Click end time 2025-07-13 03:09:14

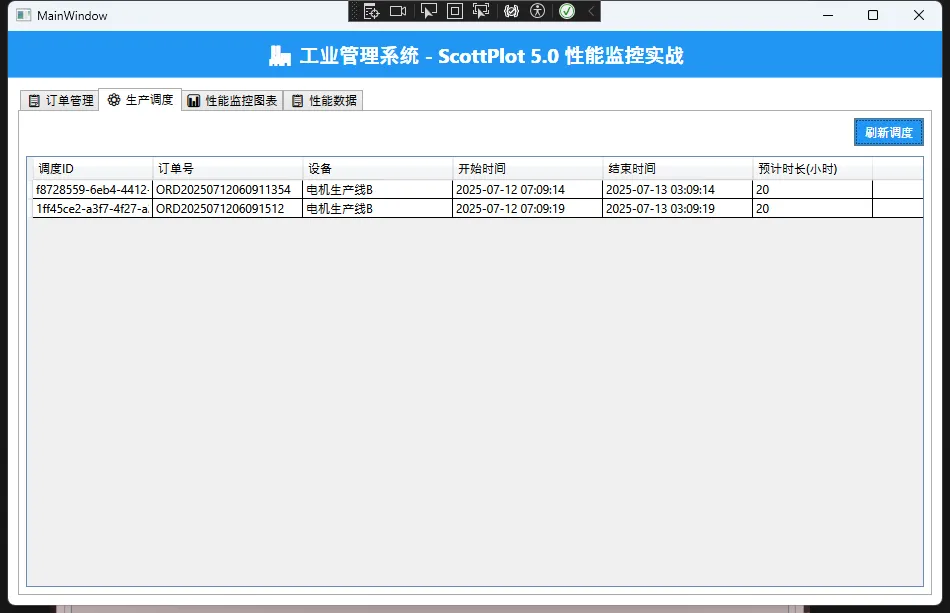tap(677, 190)
